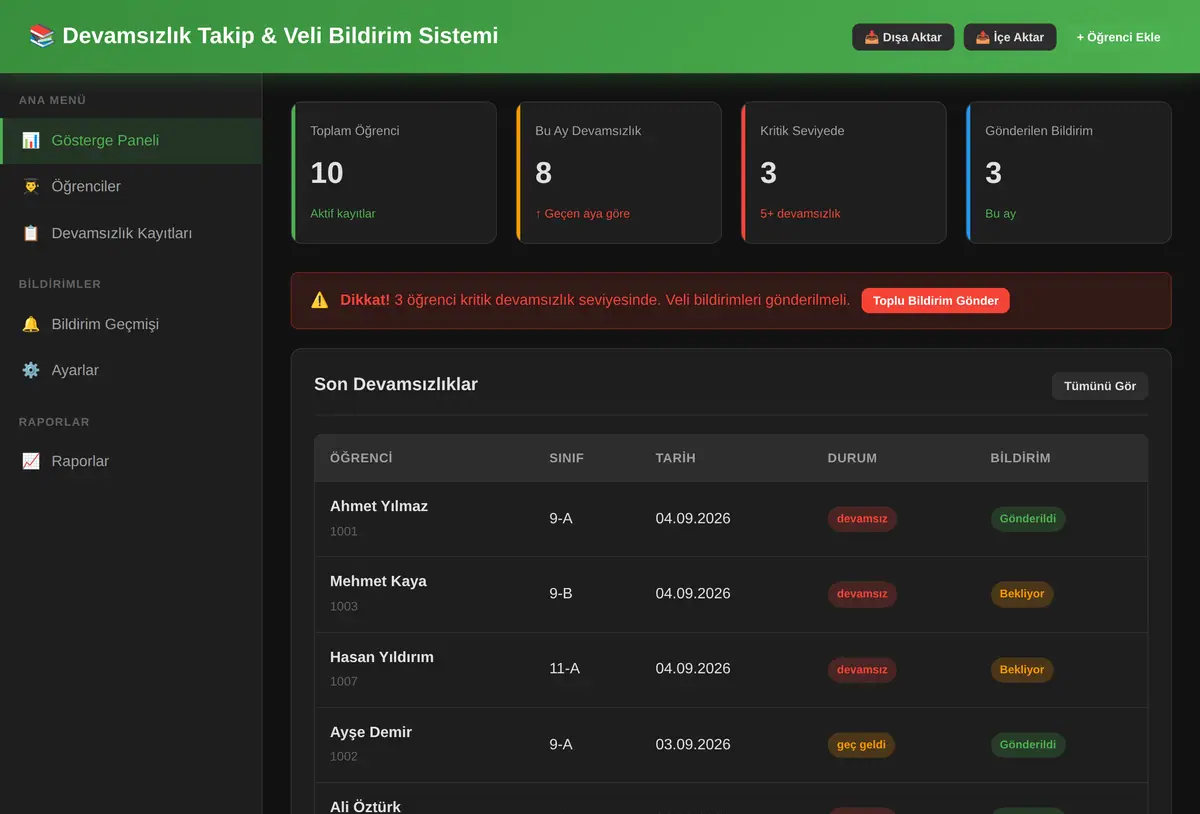
Task: Click Ayşe Demir's geç geldi status badge
Action: (x=861, y=745)
